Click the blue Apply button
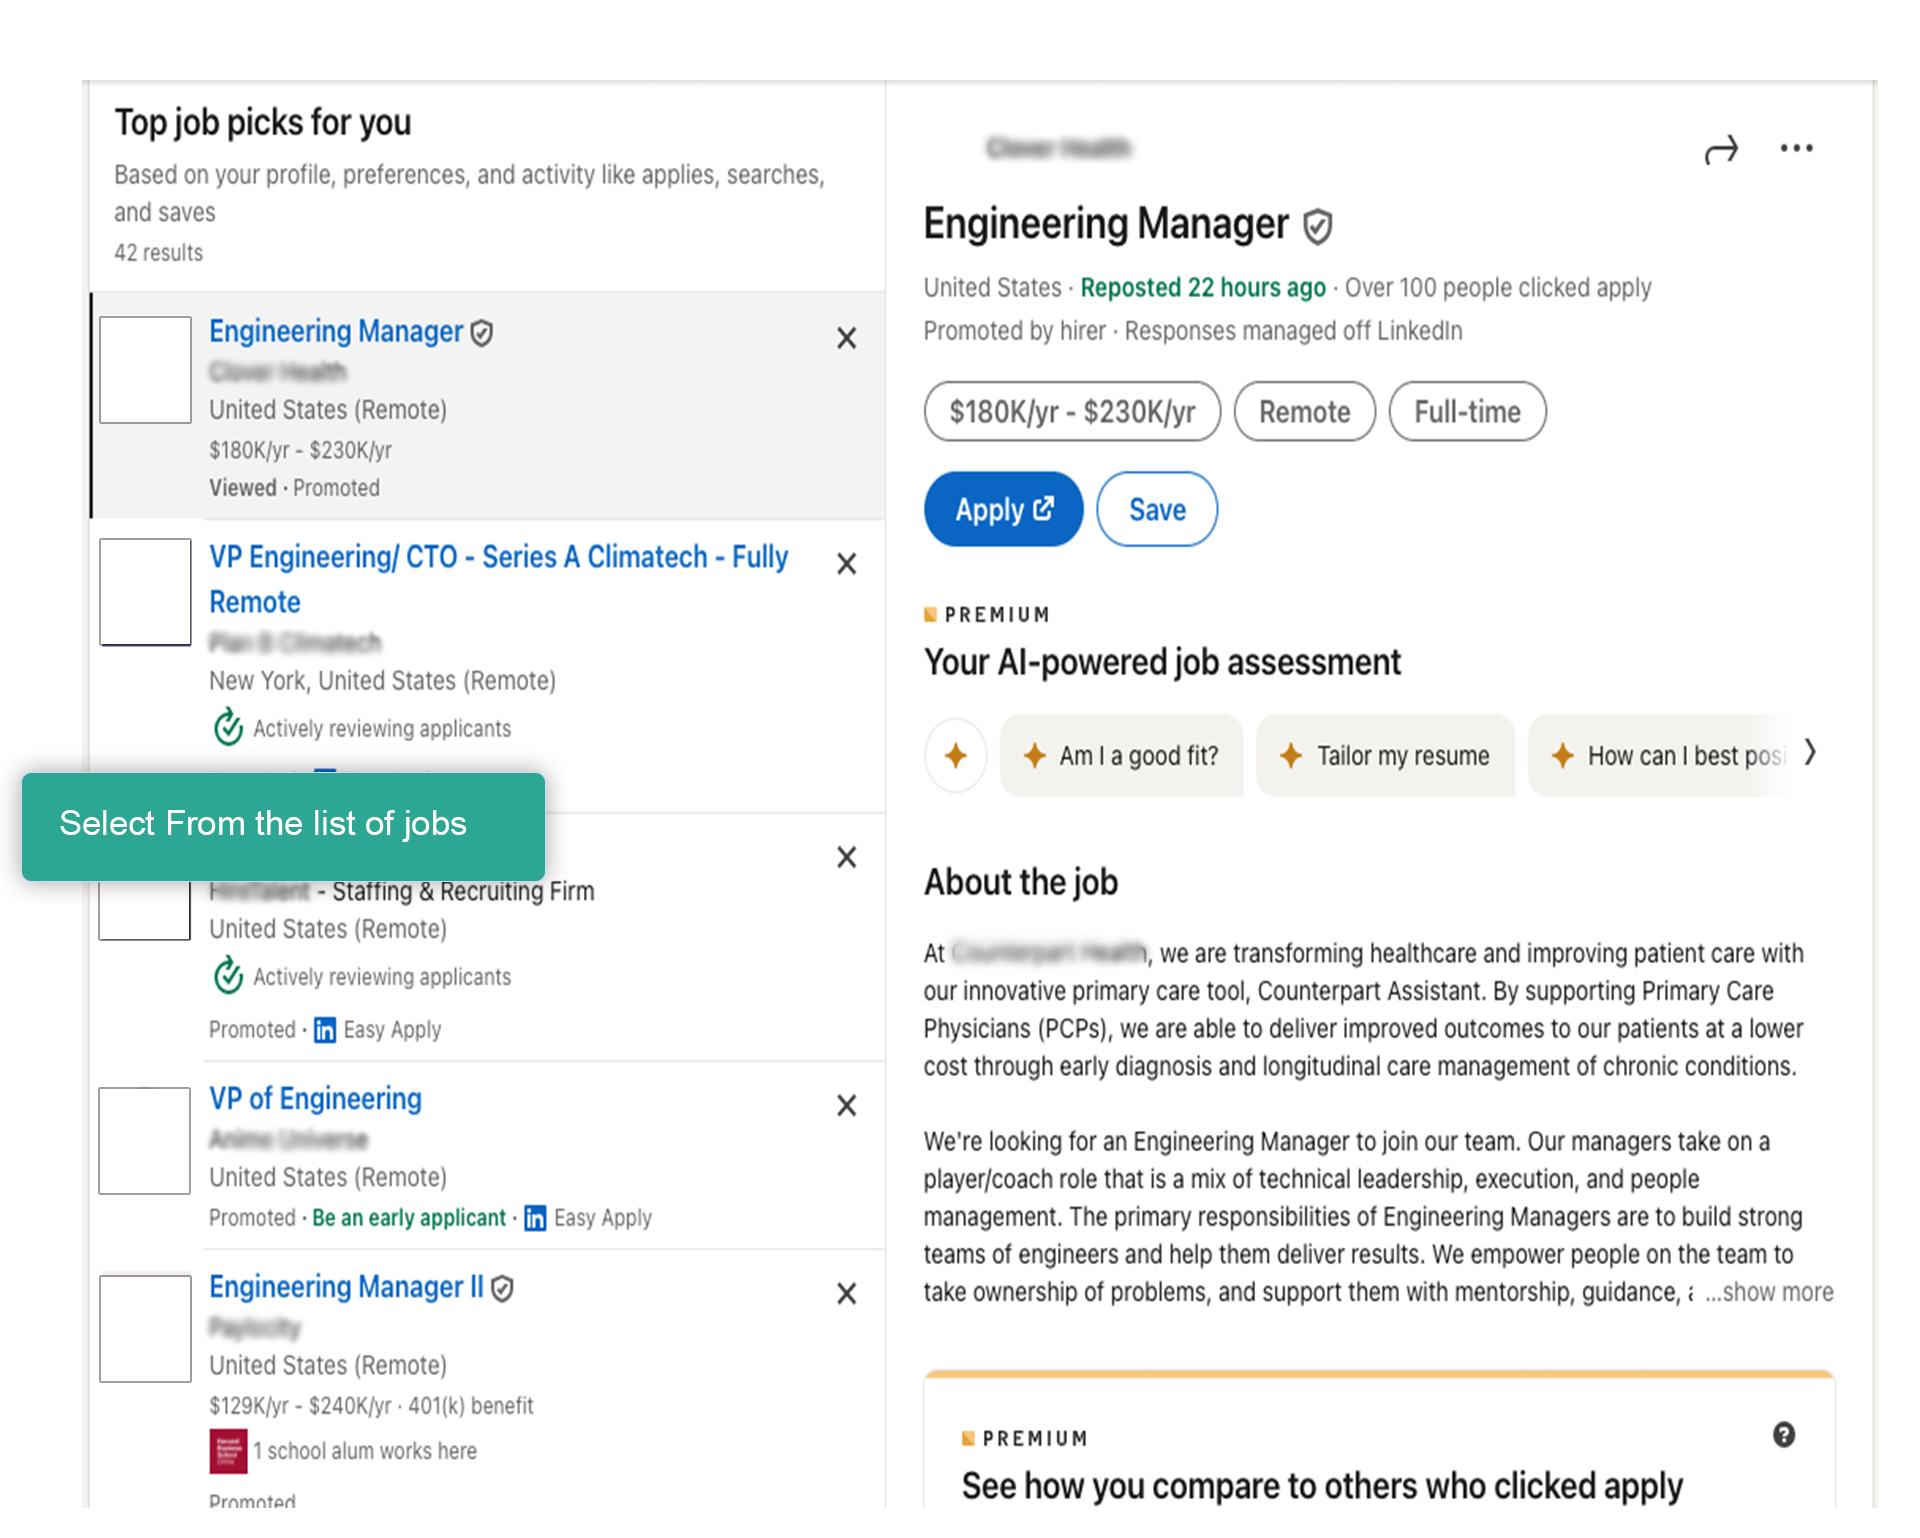Image resolution: width=1920 pixels, height=1538 pixels. click(x=1003, y=510)
